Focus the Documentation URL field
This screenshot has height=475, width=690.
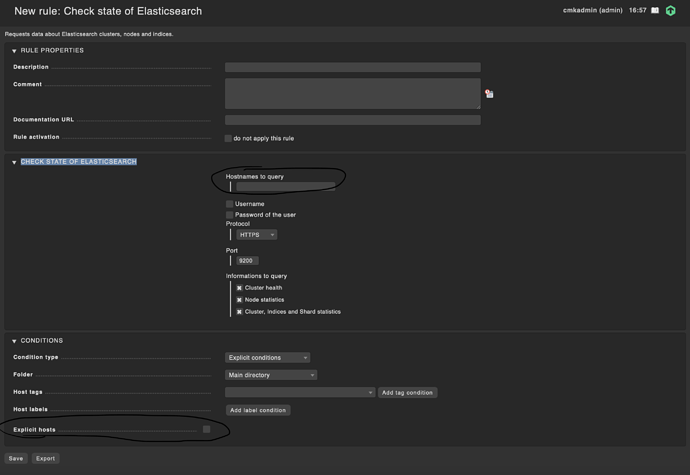click(352, 120)
